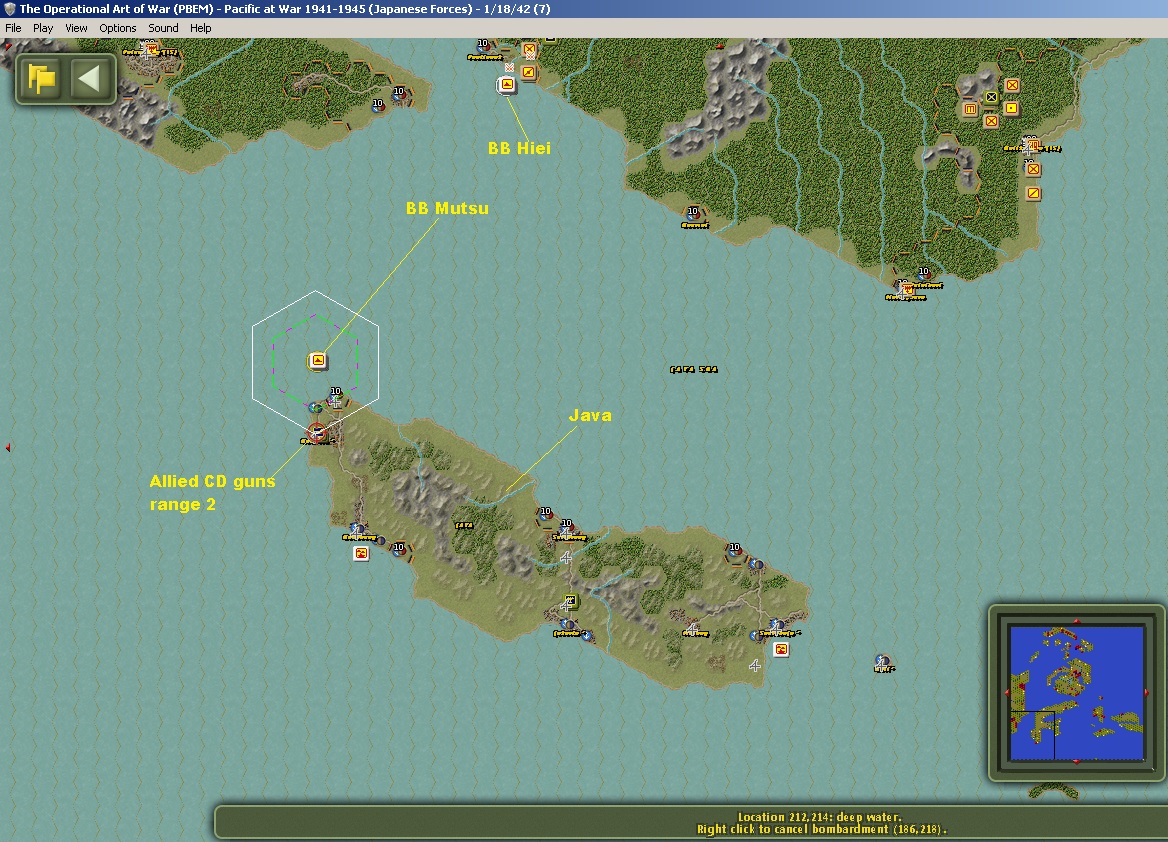Select the three-bar symbol unit in northeast cluster
The height and width of the screenshot is (842, 1168).
970,110
